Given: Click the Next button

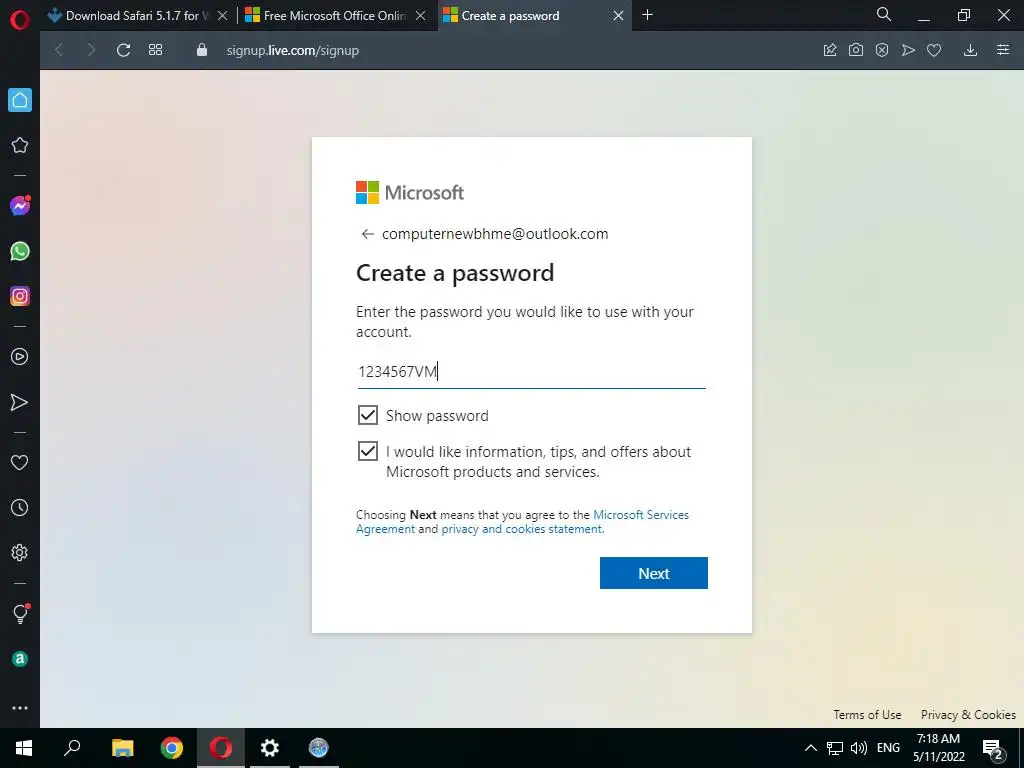Looking at the screenshot, I should 654,573.
